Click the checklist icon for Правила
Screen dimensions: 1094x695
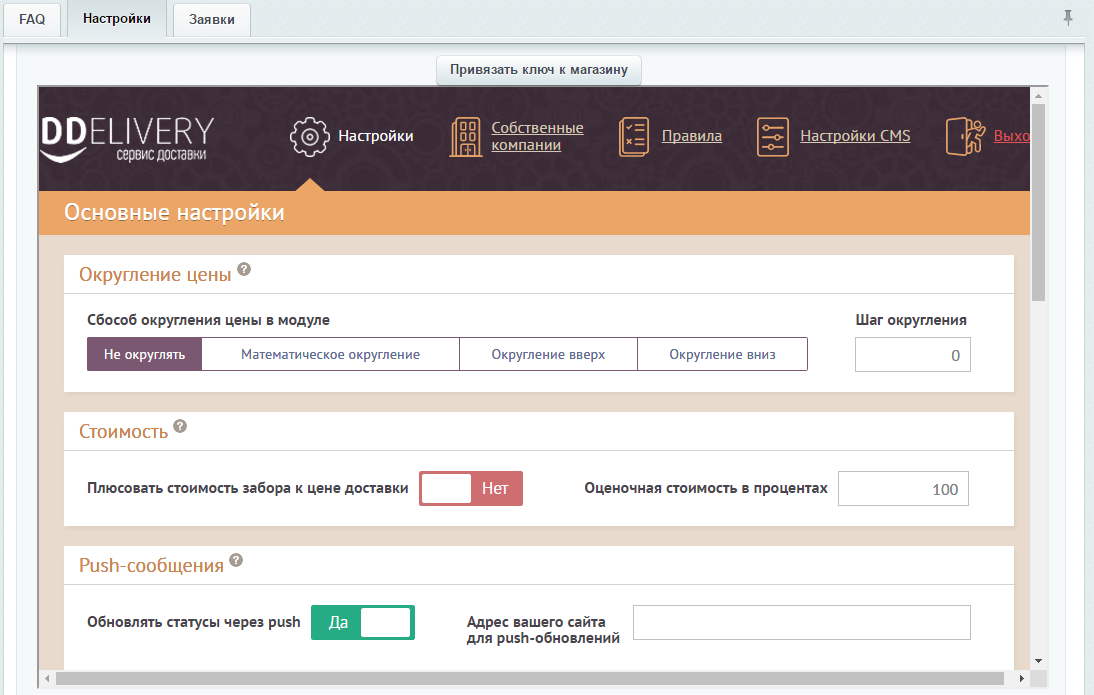634,137
